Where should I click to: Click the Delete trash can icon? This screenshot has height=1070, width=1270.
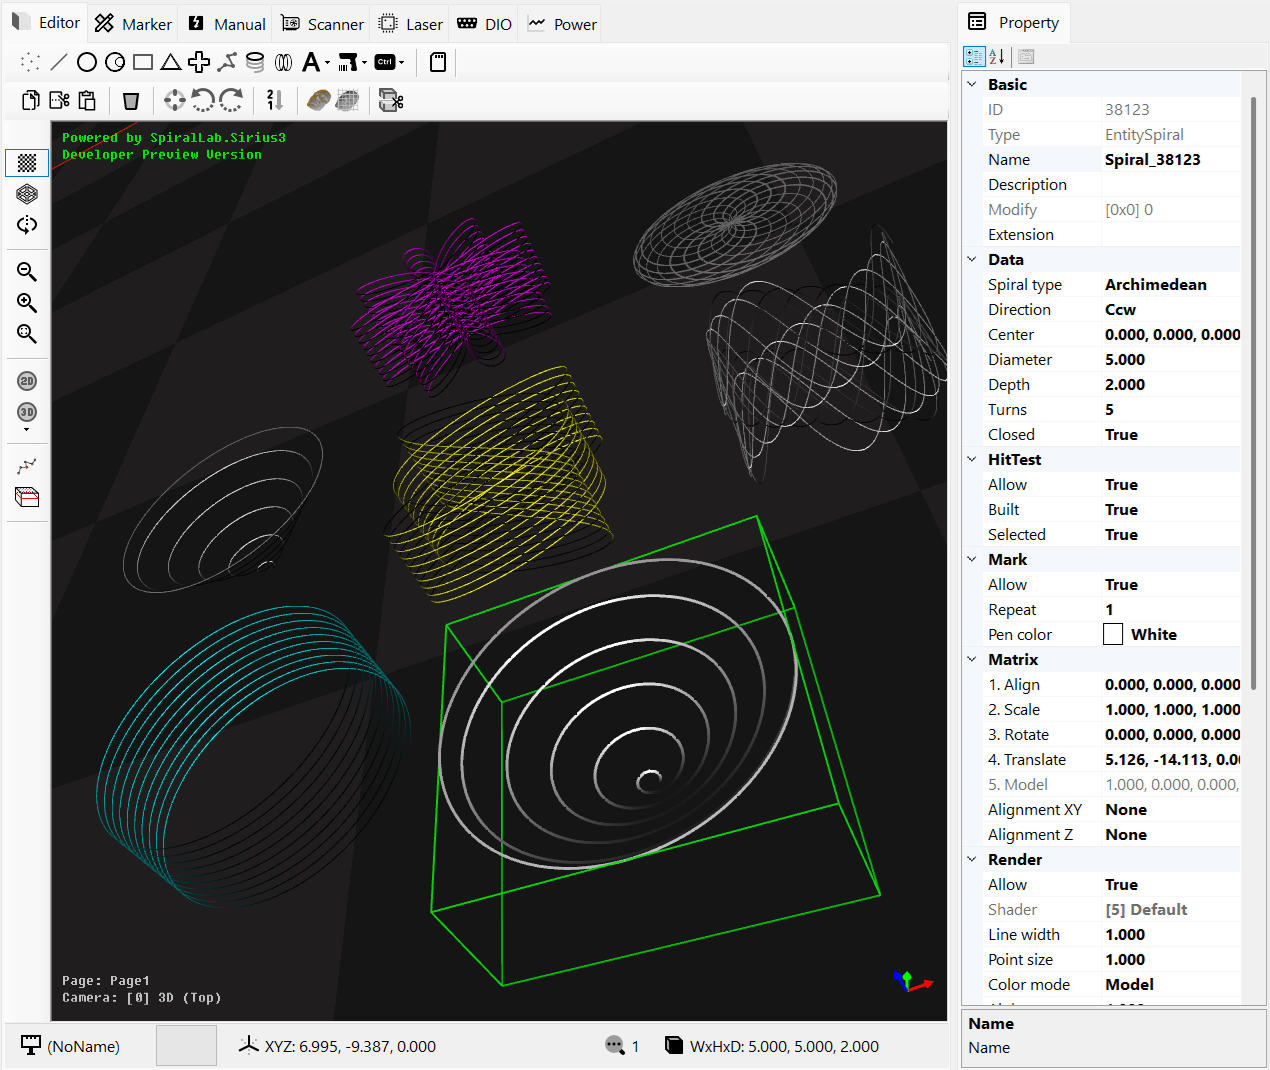(131, 100)
